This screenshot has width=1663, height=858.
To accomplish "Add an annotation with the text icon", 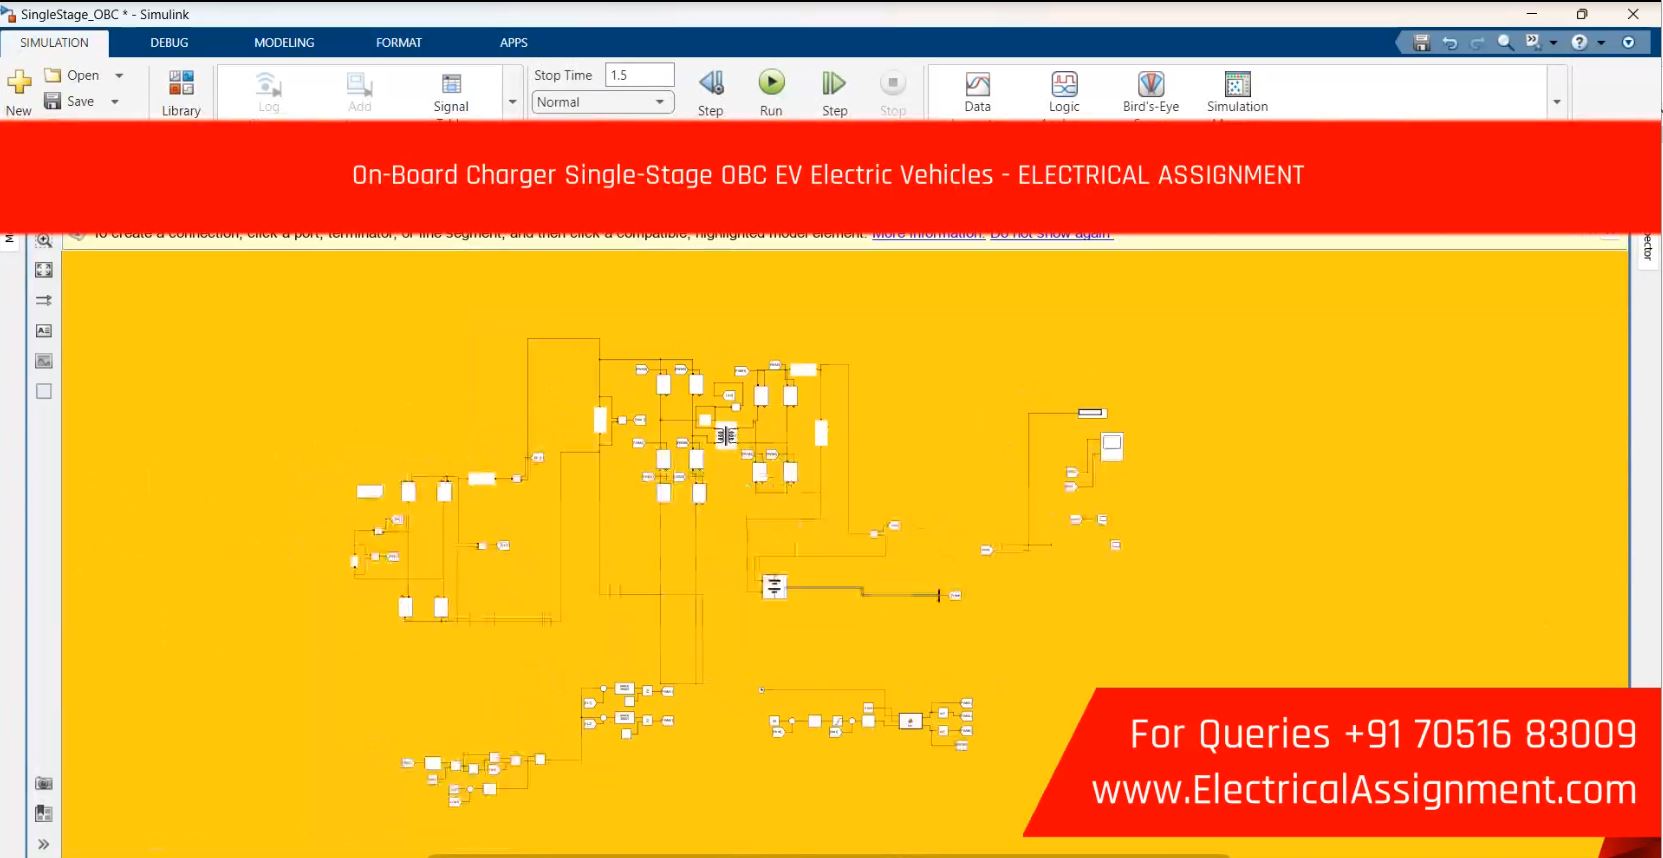I will click(x=44, y=331).
